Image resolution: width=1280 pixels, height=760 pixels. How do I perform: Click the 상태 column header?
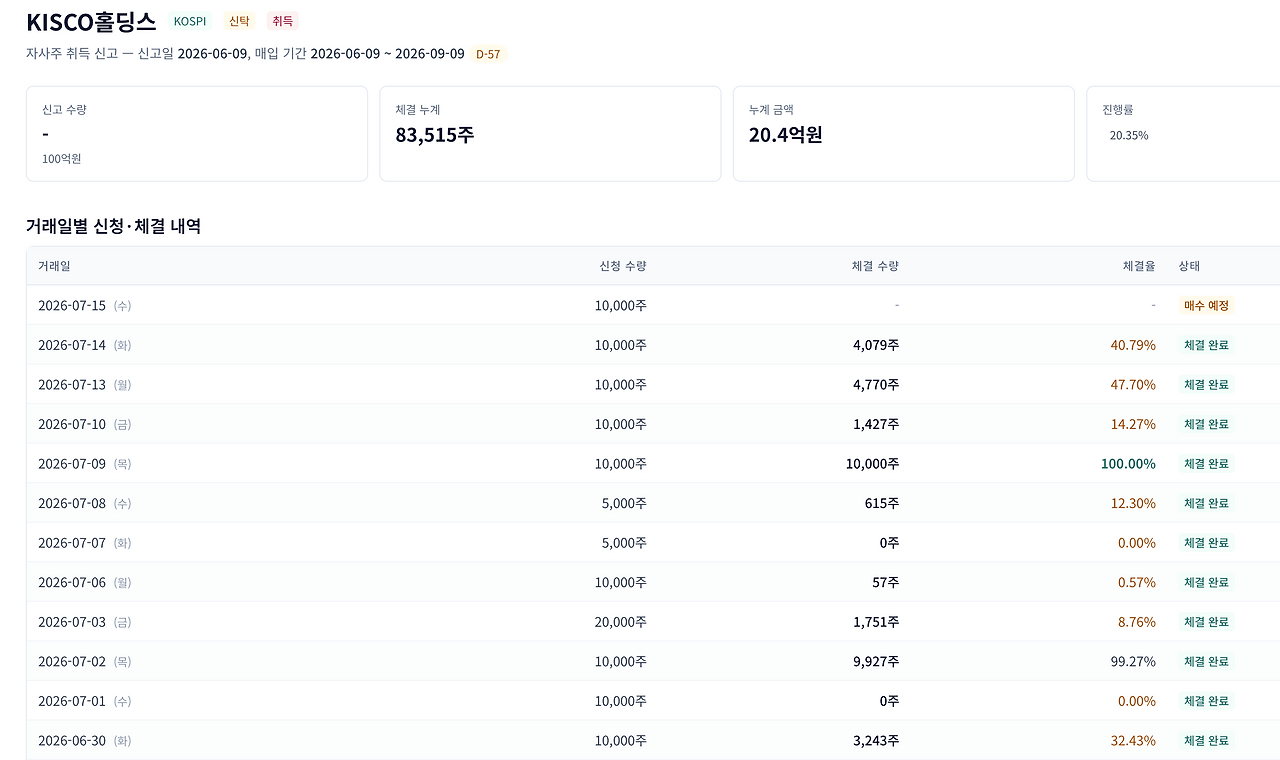(1189, 266)
